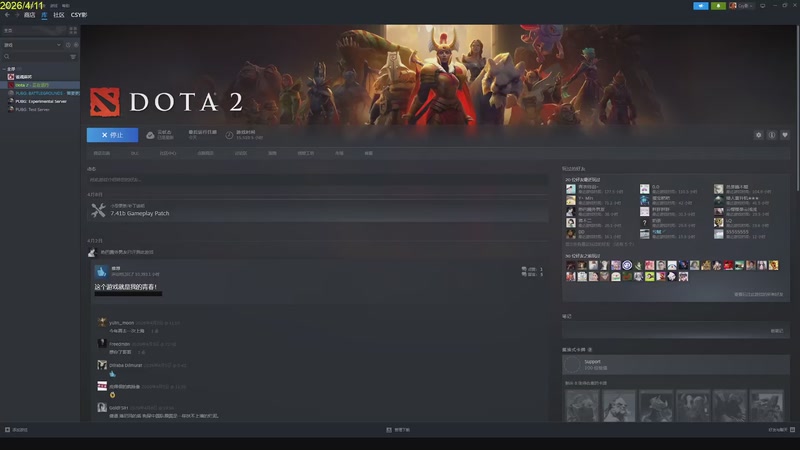This screenshot has width=800, height=450.
Task: Click the blue announcements megaphone button
Action: 701,6
